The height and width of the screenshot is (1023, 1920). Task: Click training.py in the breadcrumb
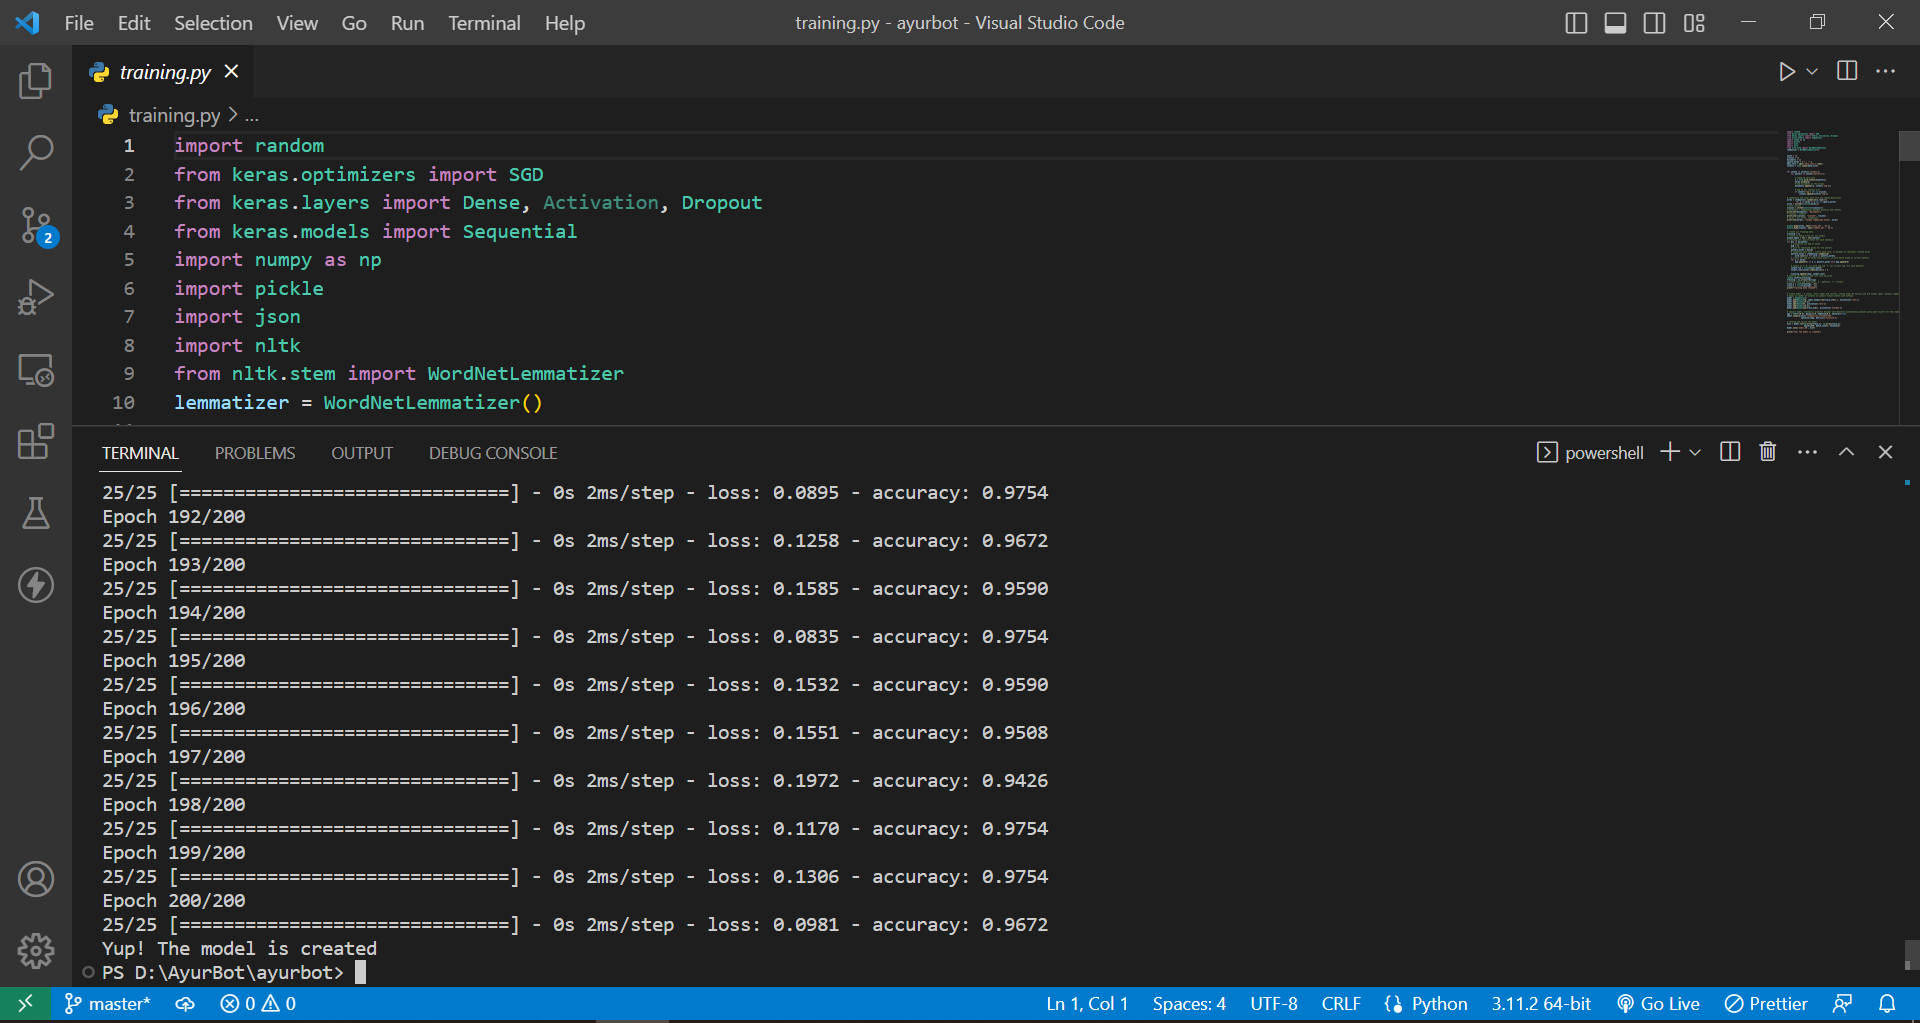coord(174,115)
